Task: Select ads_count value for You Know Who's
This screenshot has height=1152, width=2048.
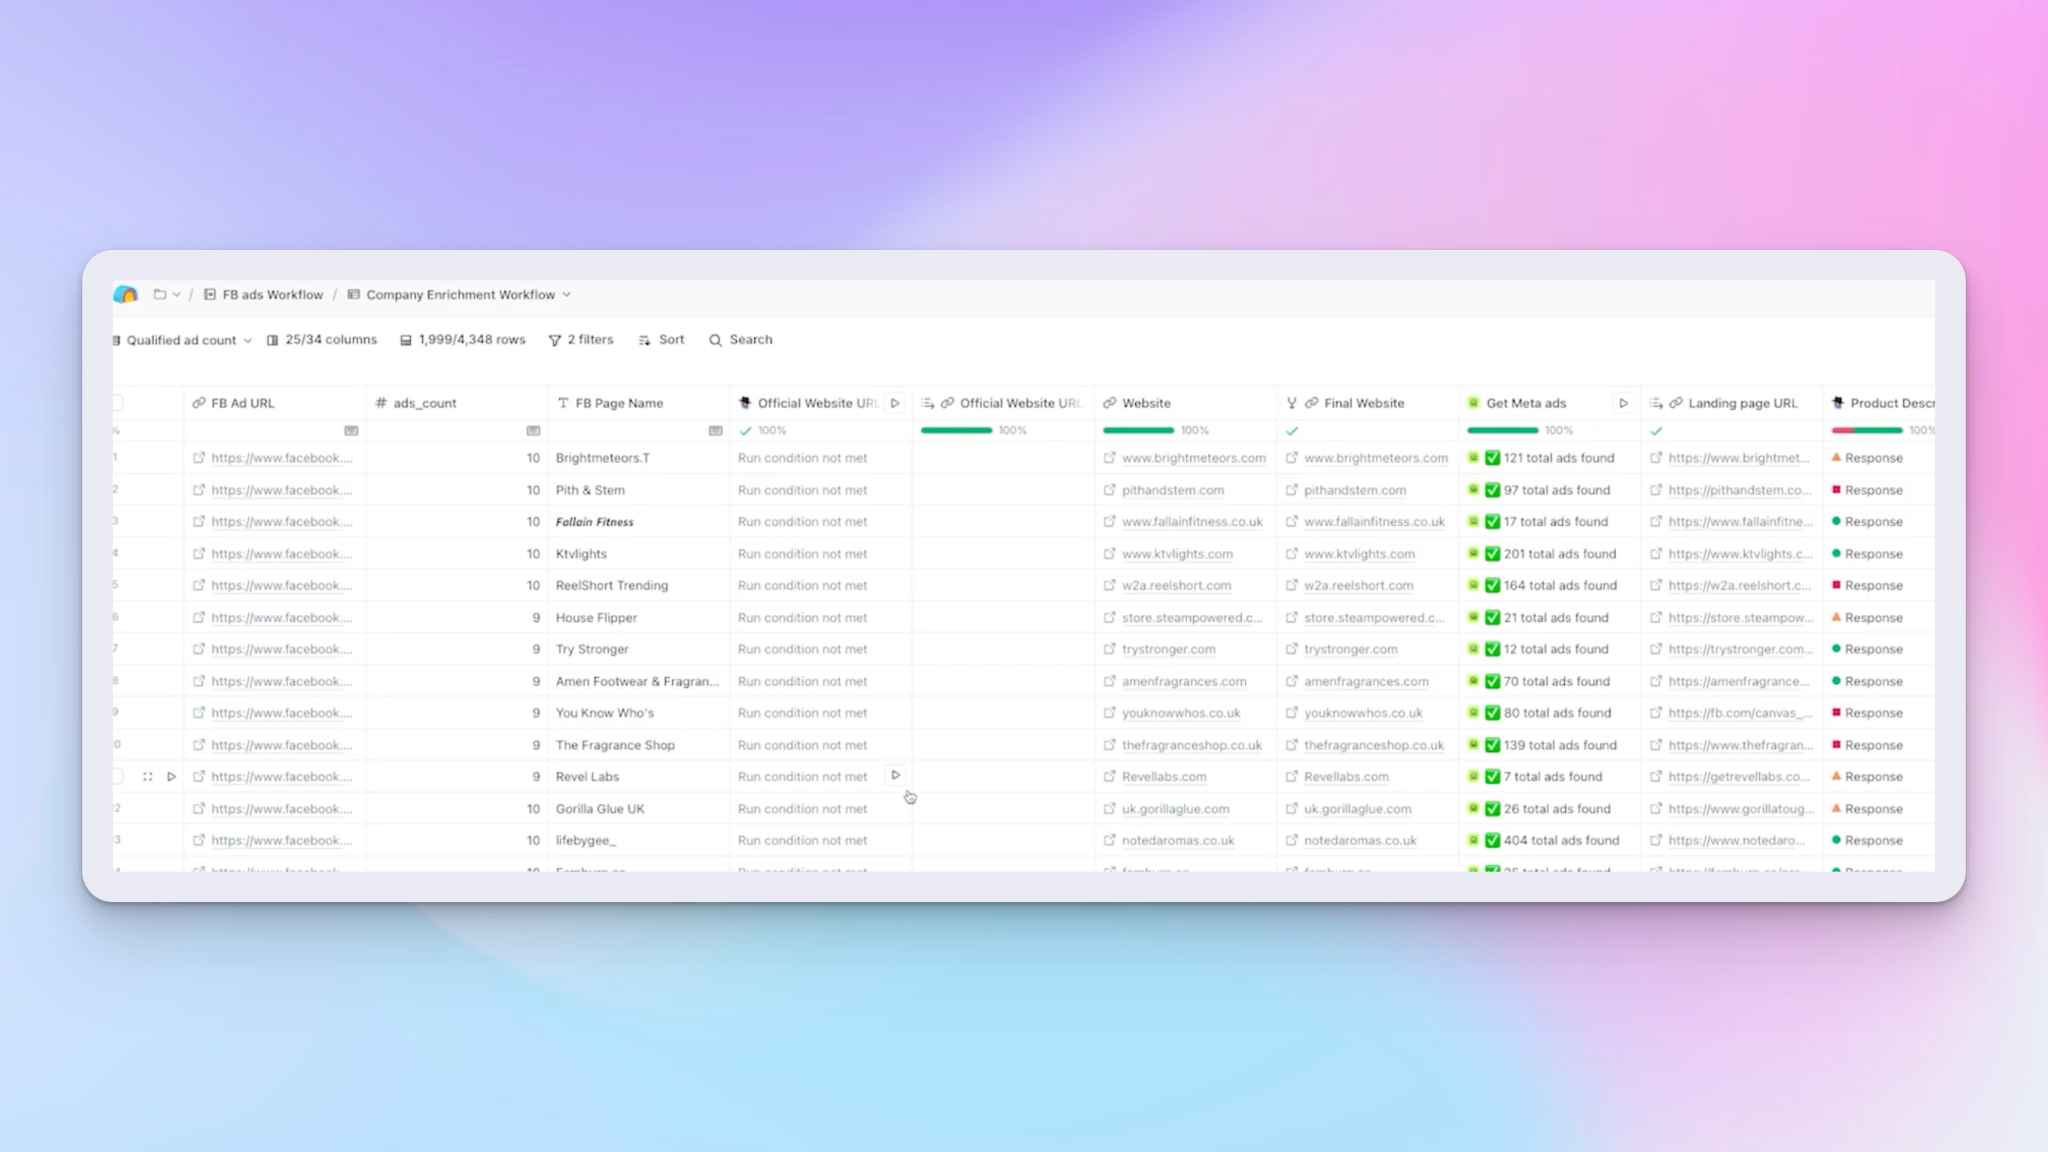Action: (x=457, y=713)
